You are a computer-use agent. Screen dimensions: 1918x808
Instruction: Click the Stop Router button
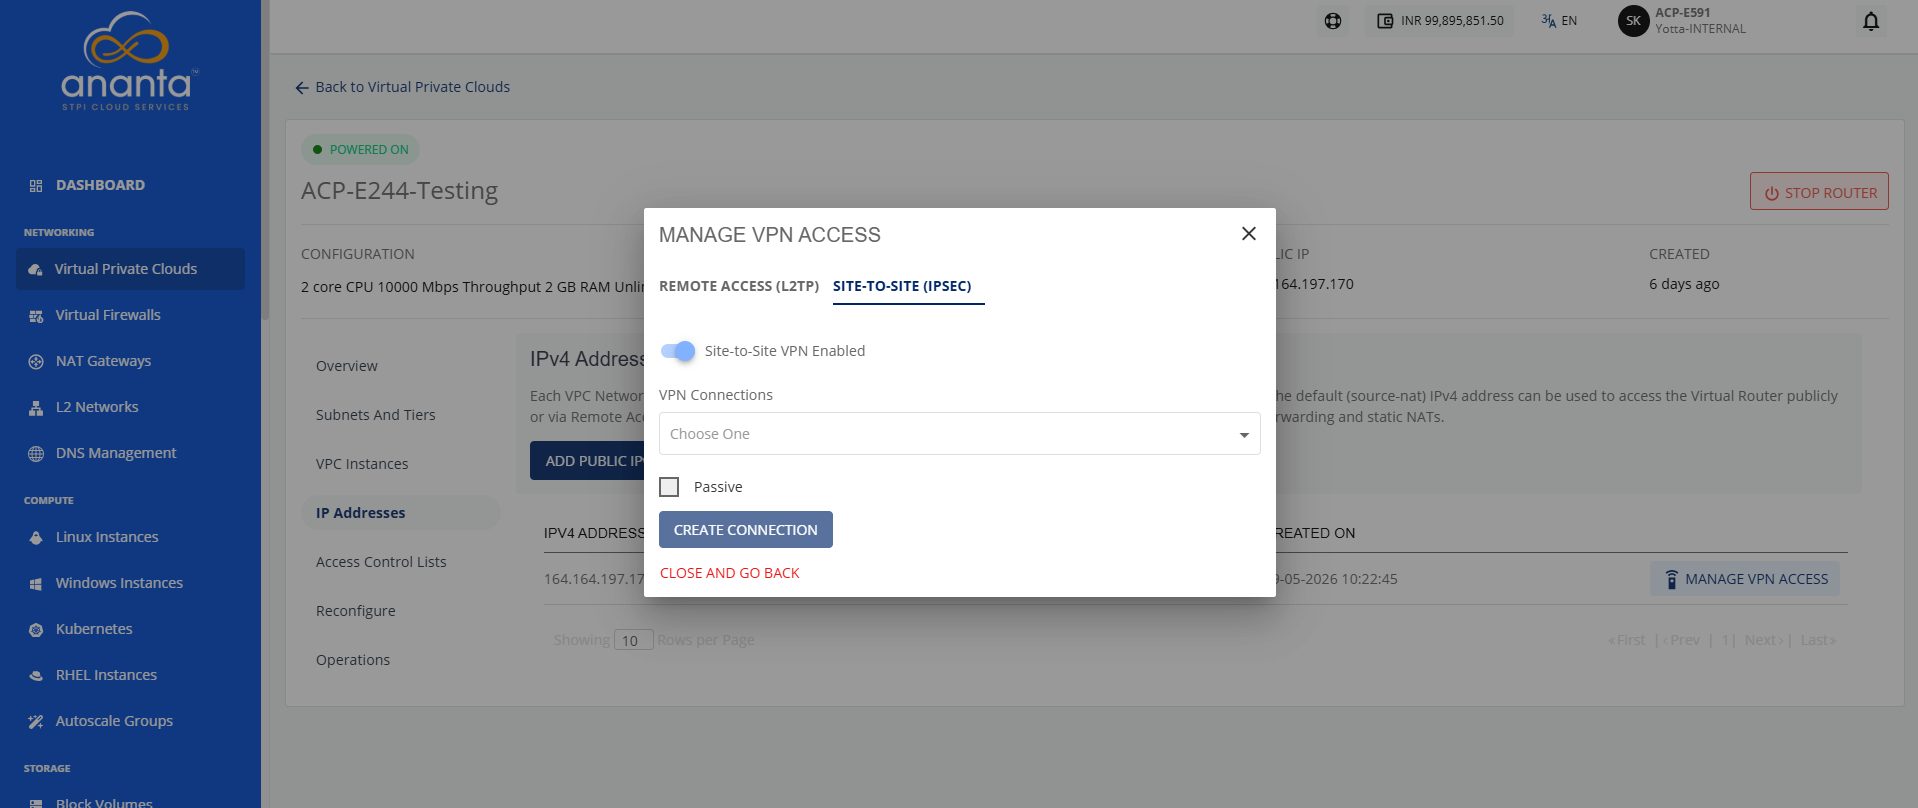[1819, 192]
